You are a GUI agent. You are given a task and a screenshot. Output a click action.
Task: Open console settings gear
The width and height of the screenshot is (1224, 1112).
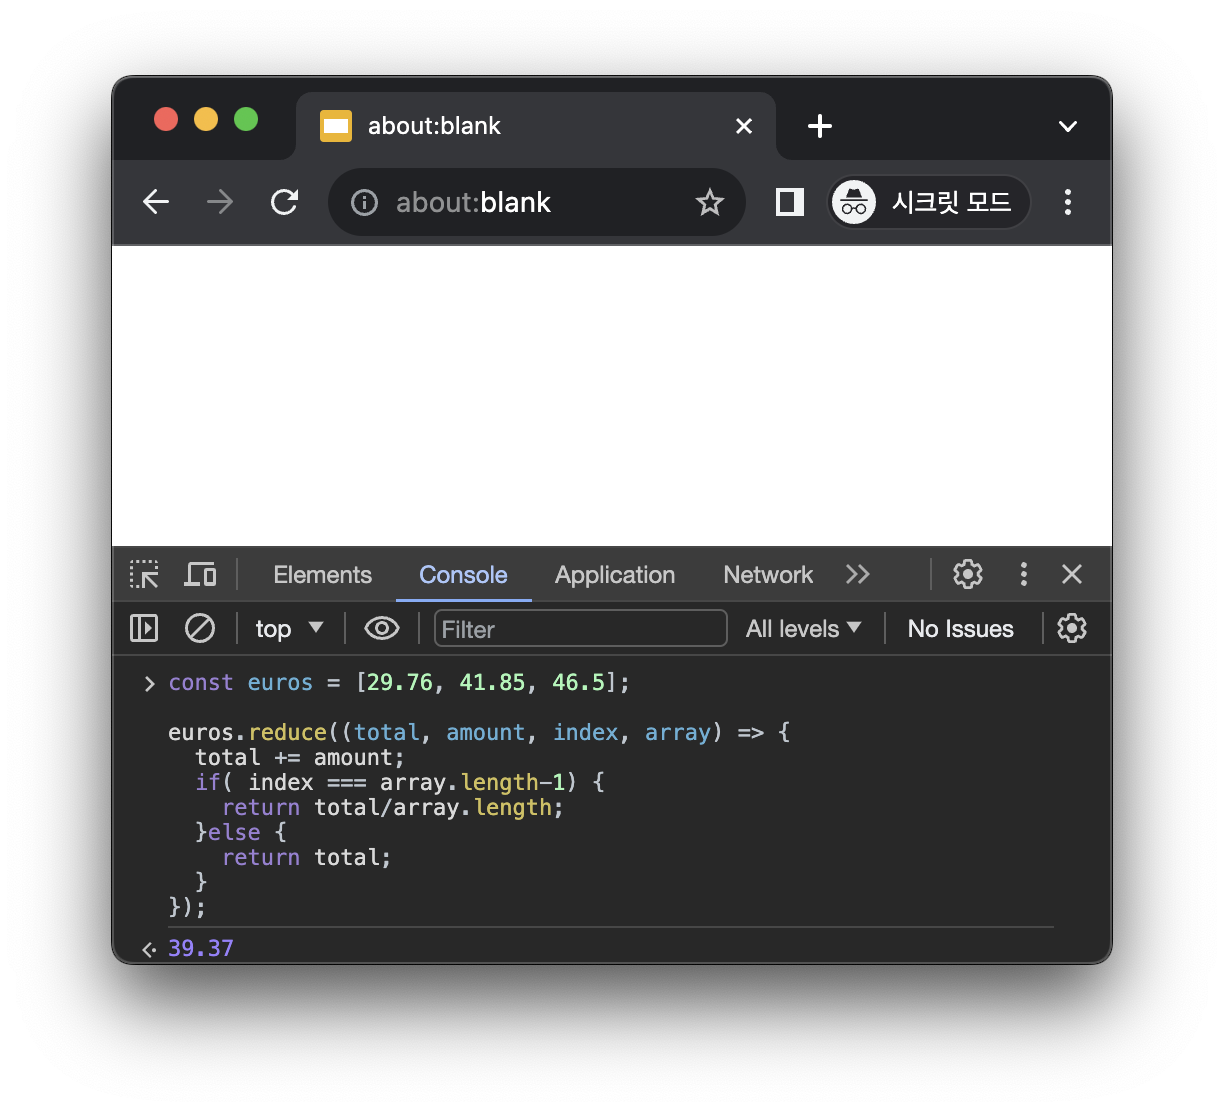point(1072,628)
